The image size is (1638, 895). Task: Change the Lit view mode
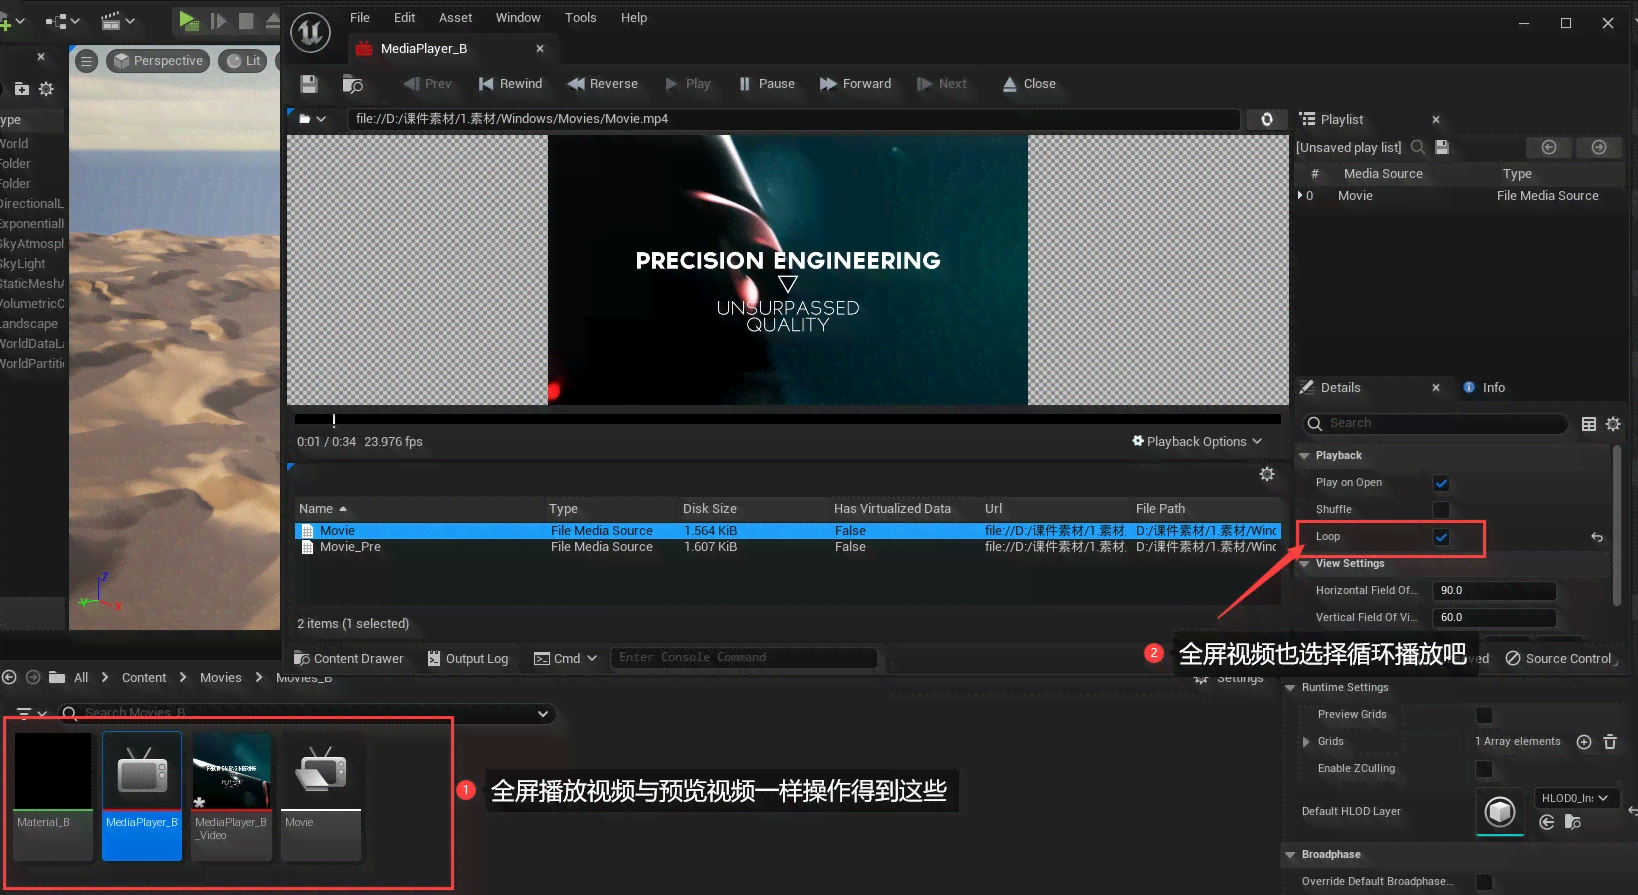pos(244,61)
